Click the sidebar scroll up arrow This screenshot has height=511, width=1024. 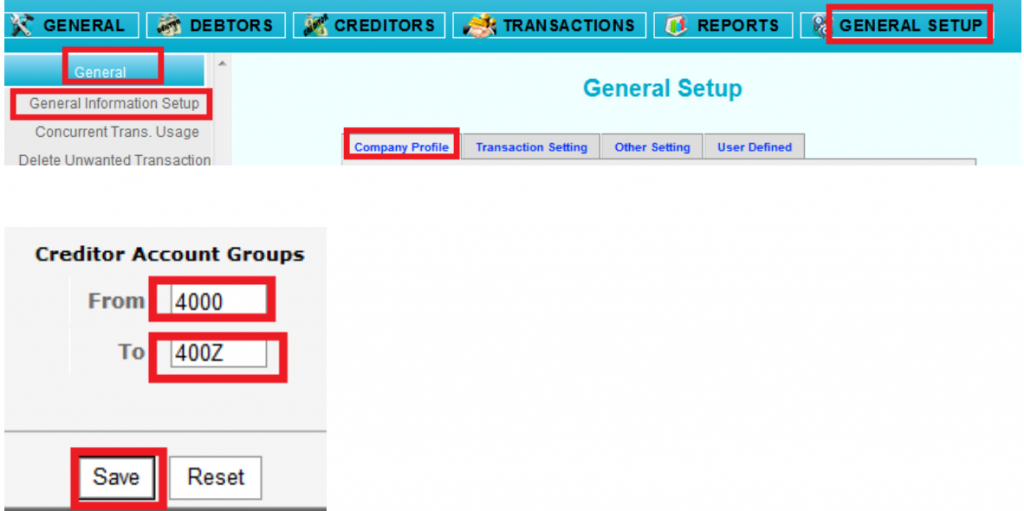tap(222, 64)
